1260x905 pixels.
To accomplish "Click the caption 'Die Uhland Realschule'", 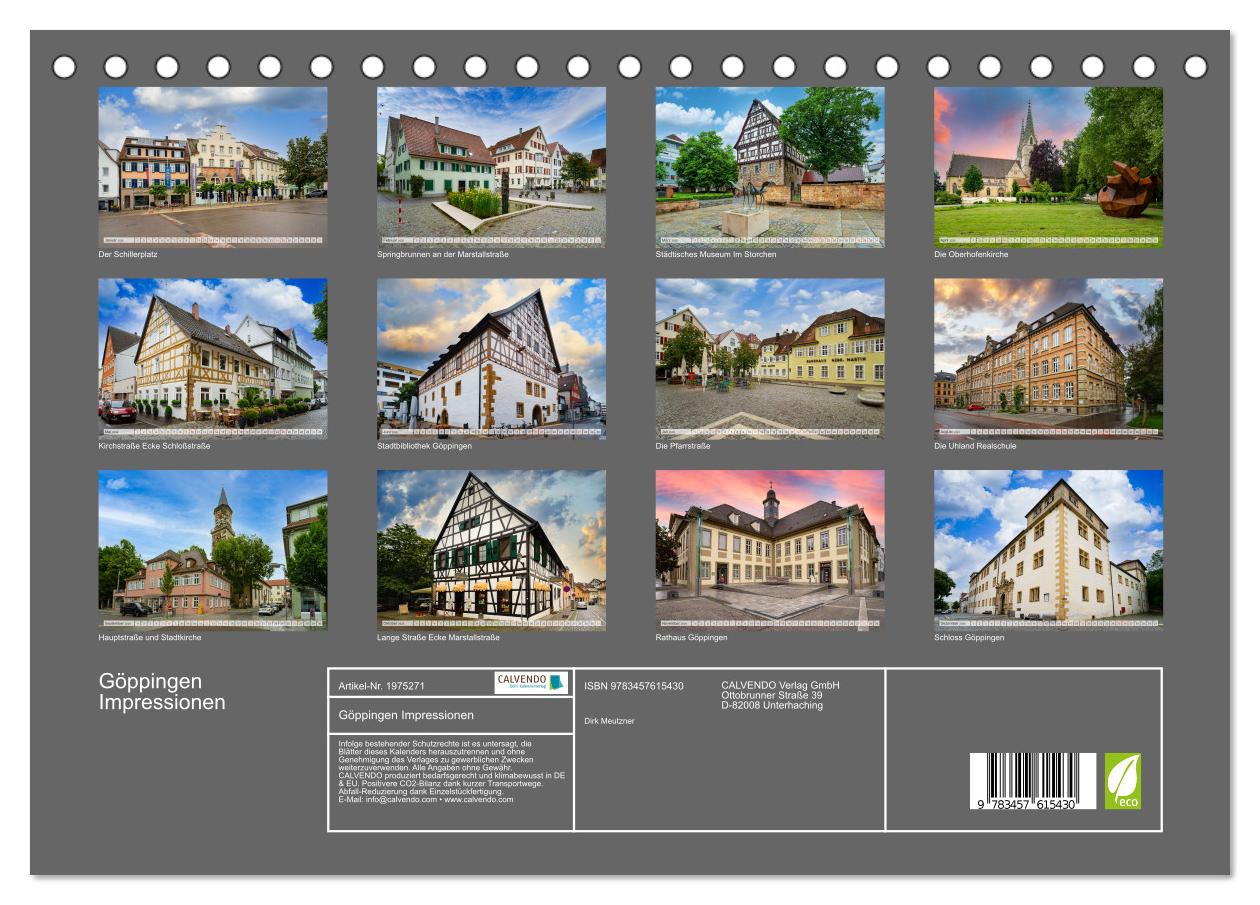I will (x=975, y=446).
